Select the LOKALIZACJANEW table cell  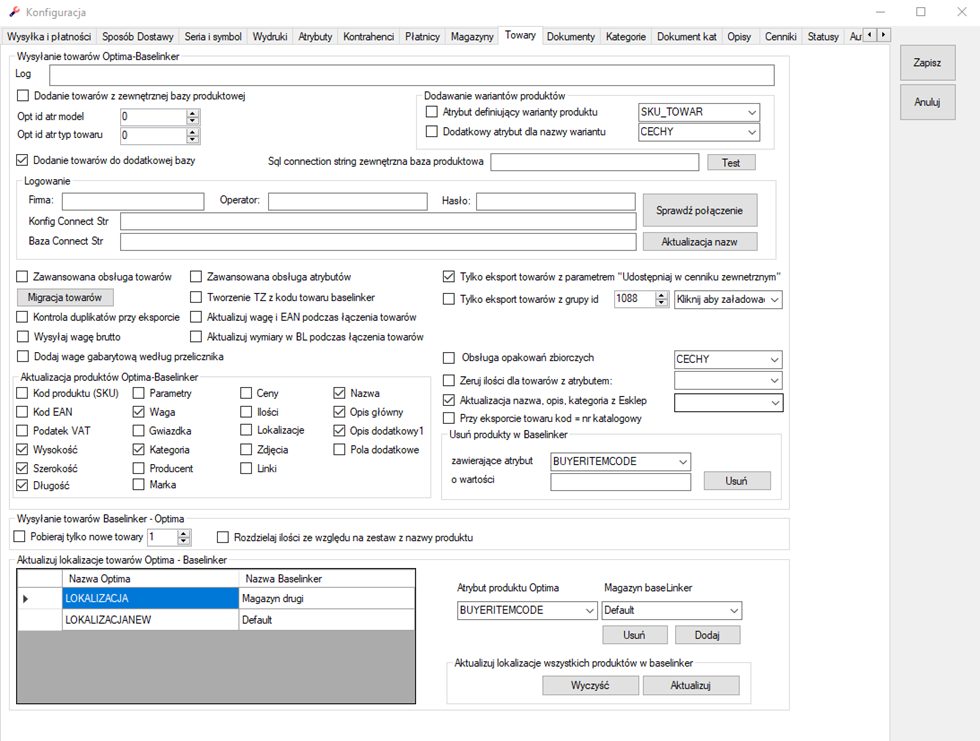pos(151,620)
